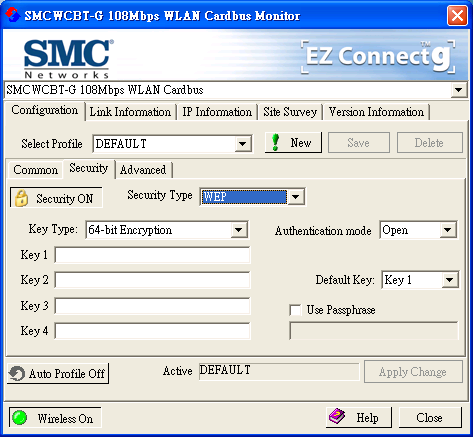Click the passphrase text field
The width and height of the screenshot is (473, 437).
[x=374, y=331]
